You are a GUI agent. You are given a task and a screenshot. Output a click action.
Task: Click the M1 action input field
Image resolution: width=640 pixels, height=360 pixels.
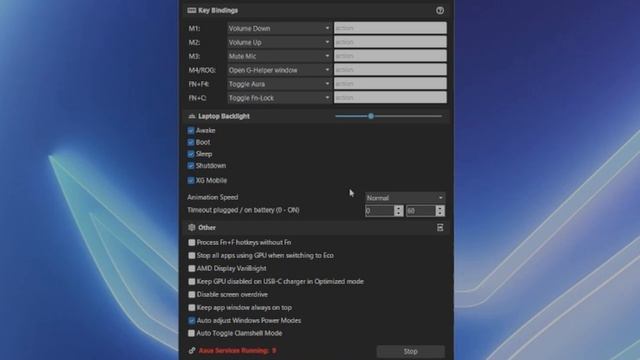(390, 28)
